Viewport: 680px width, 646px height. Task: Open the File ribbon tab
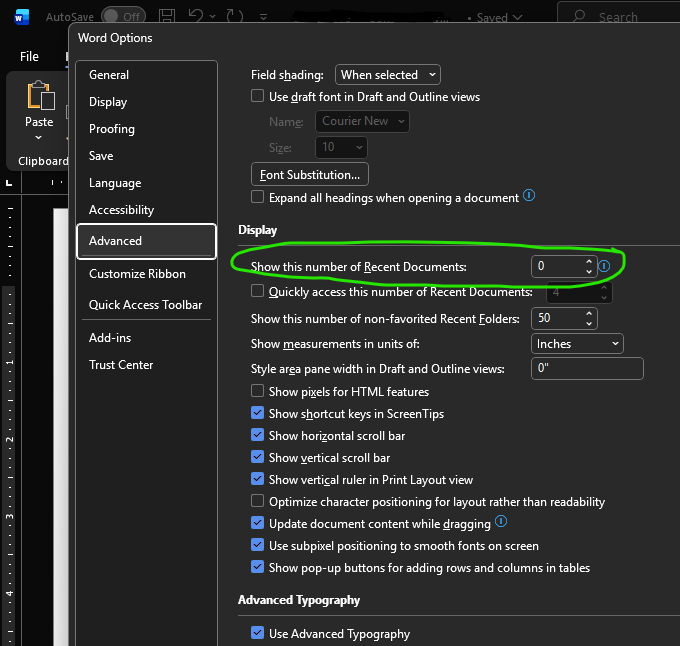[x=29, y=56]
